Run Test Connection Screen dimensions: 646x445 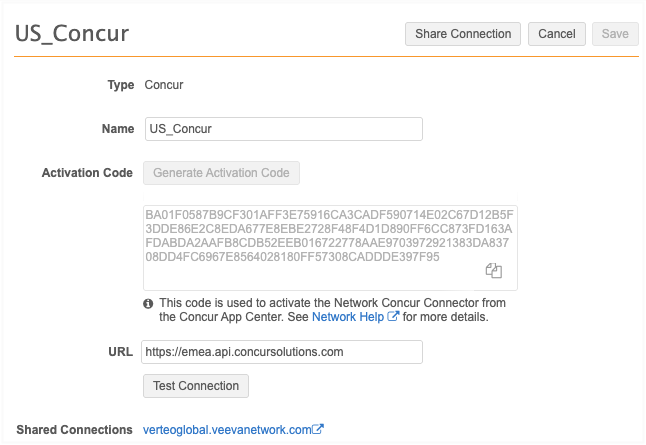tap(196, 386)
